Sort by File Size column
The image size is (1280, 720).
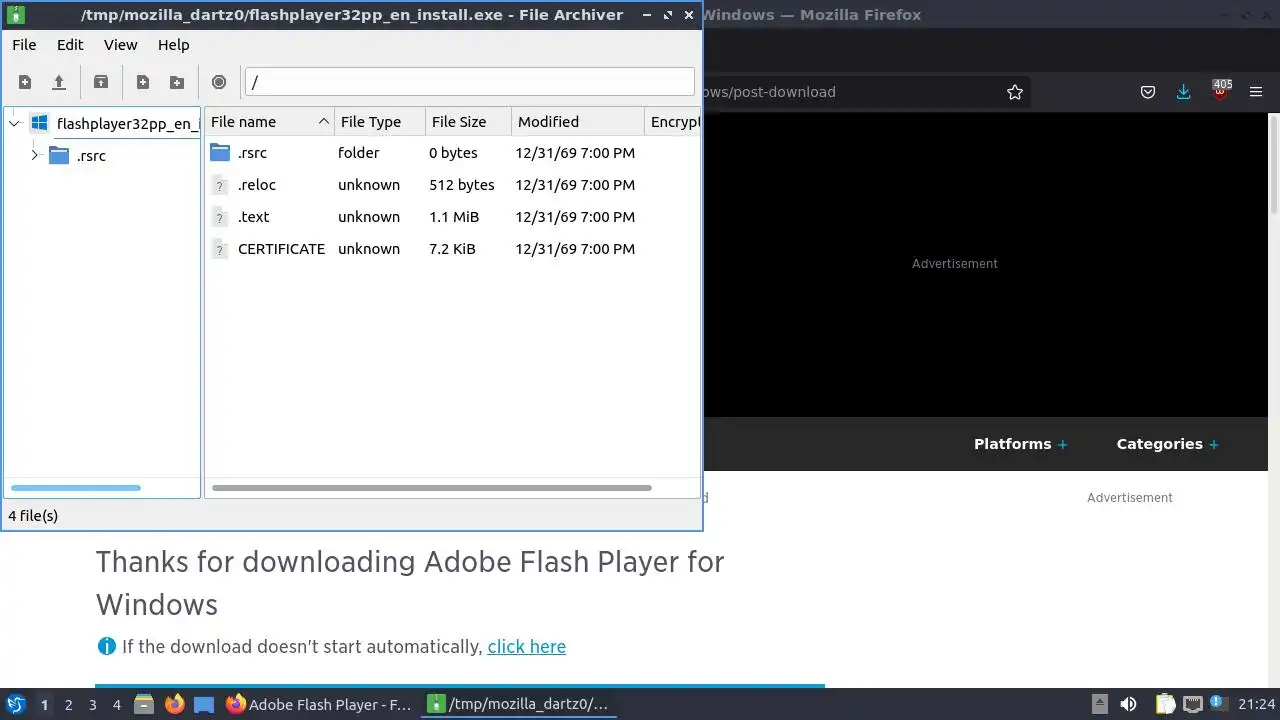(x=469, y=122)
